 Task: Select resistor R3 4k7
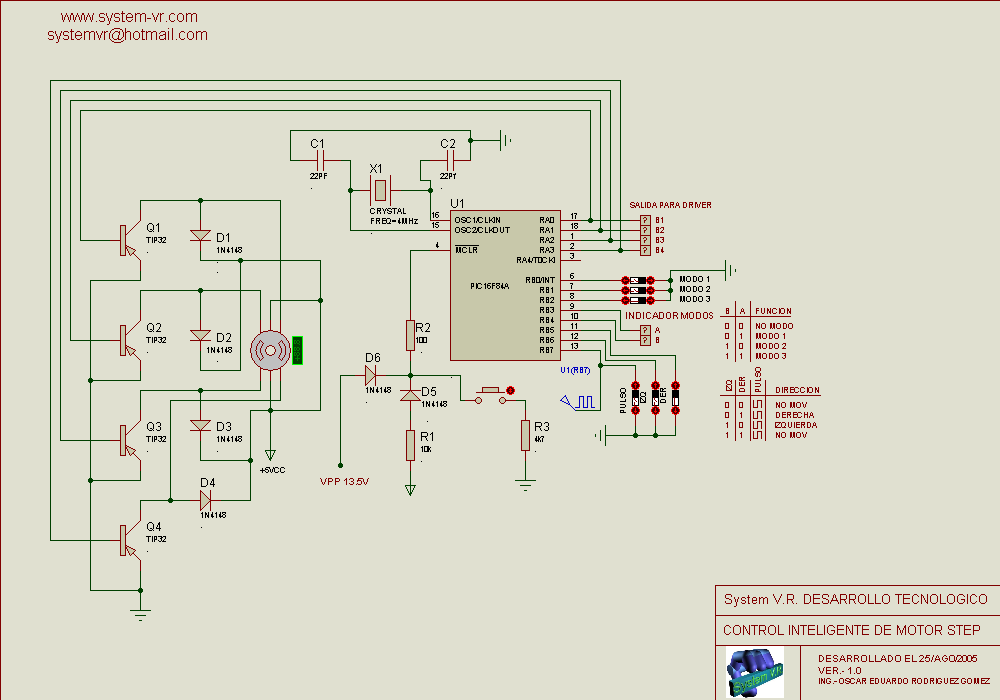[525, 435]
